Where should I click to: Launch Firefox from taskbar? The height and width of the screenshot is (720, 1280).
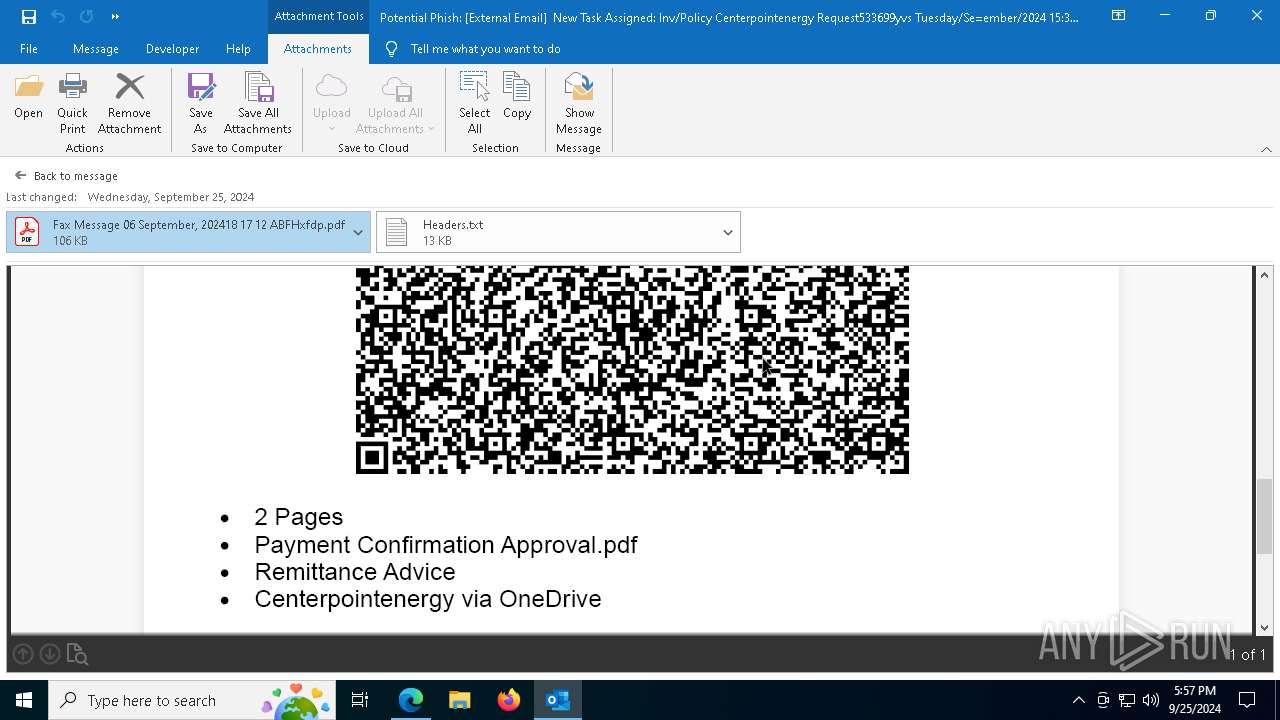[x=509, y=700]
